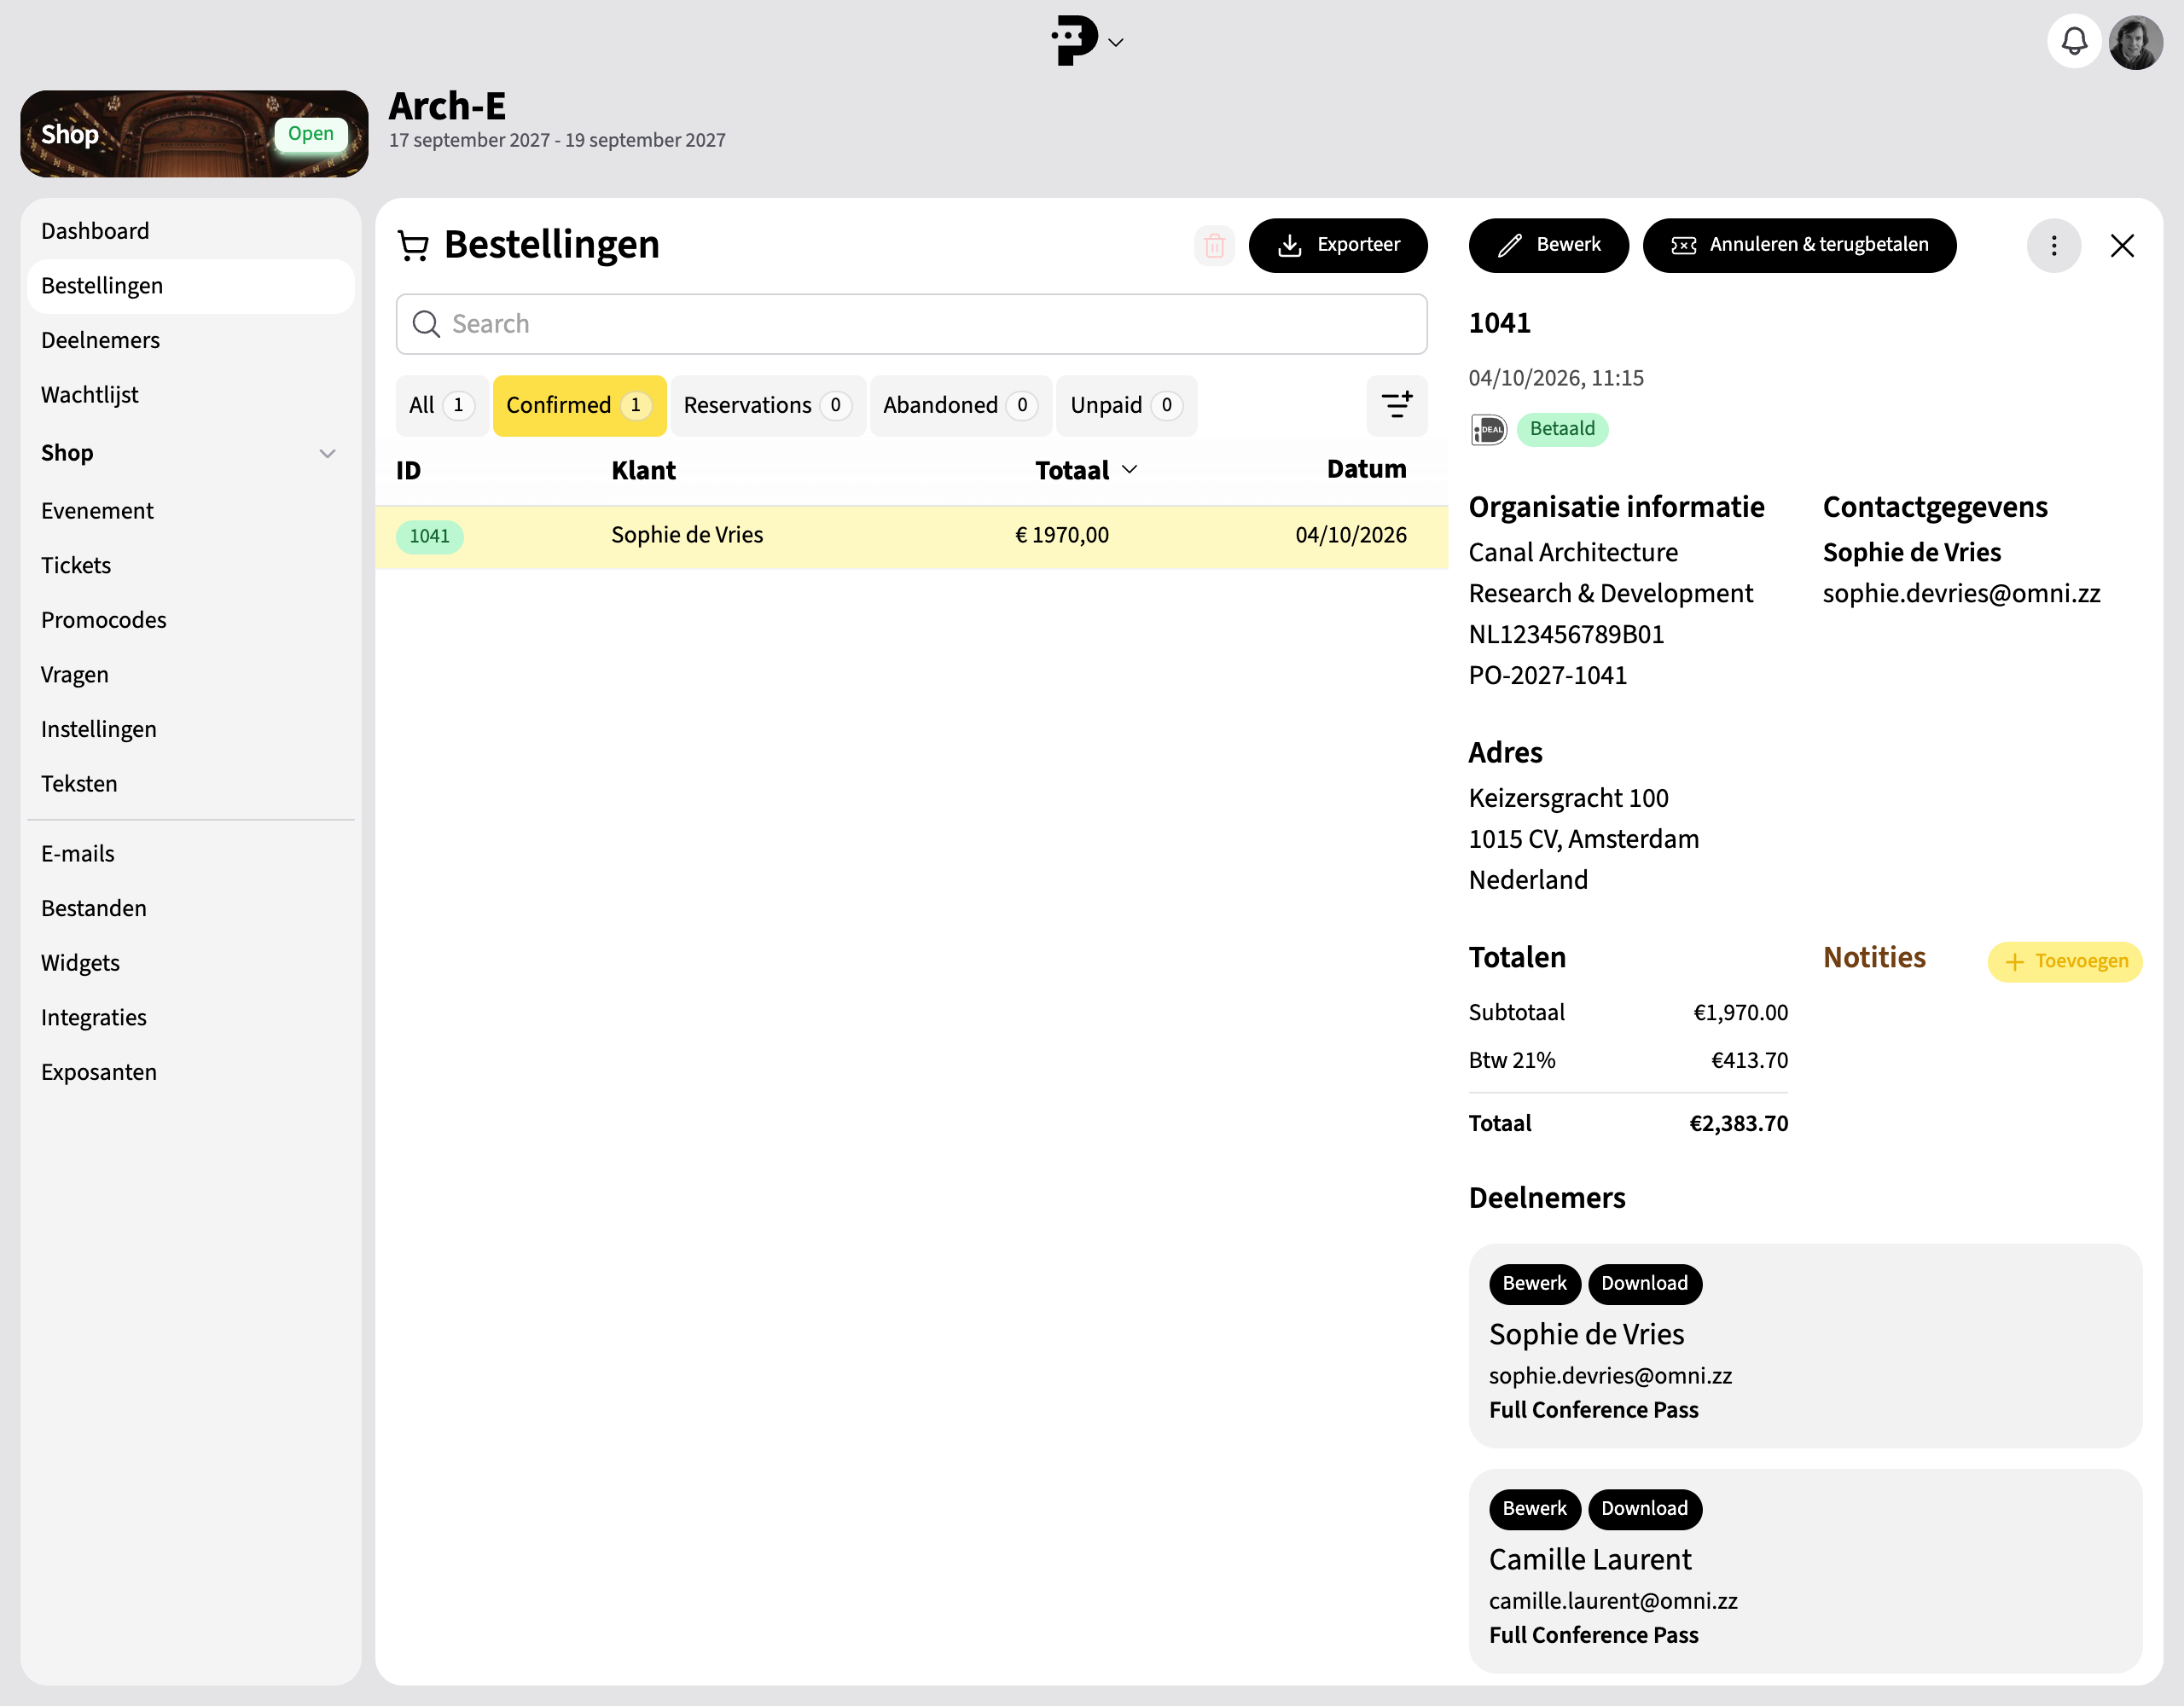Click the Bestellingen cart icon
Screen dimensions: 2184x1706
(412, 245)
